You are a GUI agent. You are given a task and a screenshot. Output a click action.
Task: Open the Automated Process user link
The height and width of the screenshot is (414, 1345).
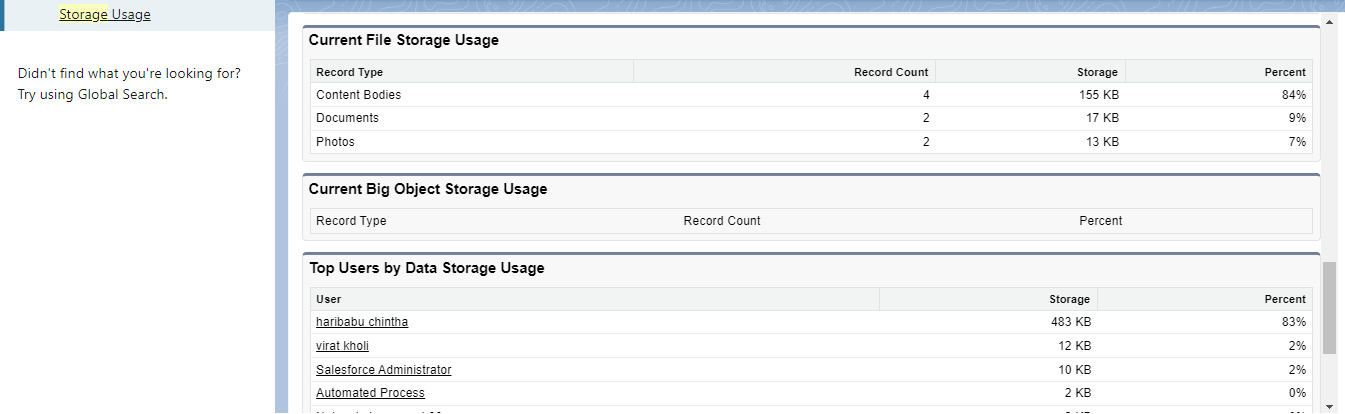click(370, 393)
